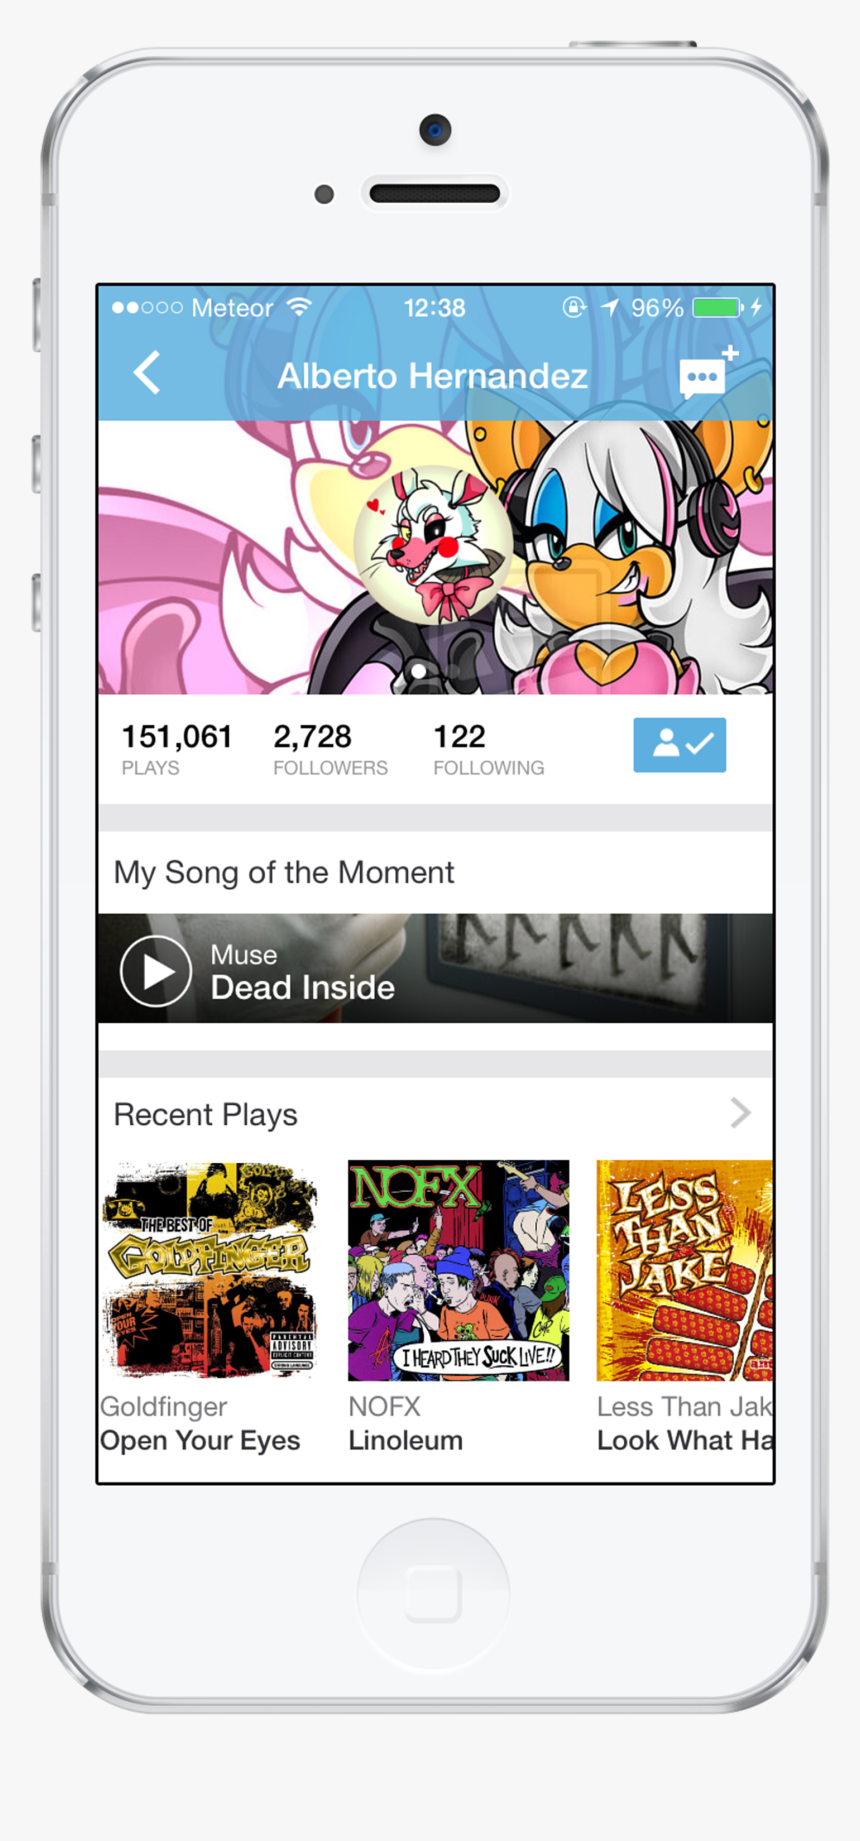Tap the phone's home button
This screenshot has width=860, height=1841.
pyautogui.click(x=433, y=1593)
